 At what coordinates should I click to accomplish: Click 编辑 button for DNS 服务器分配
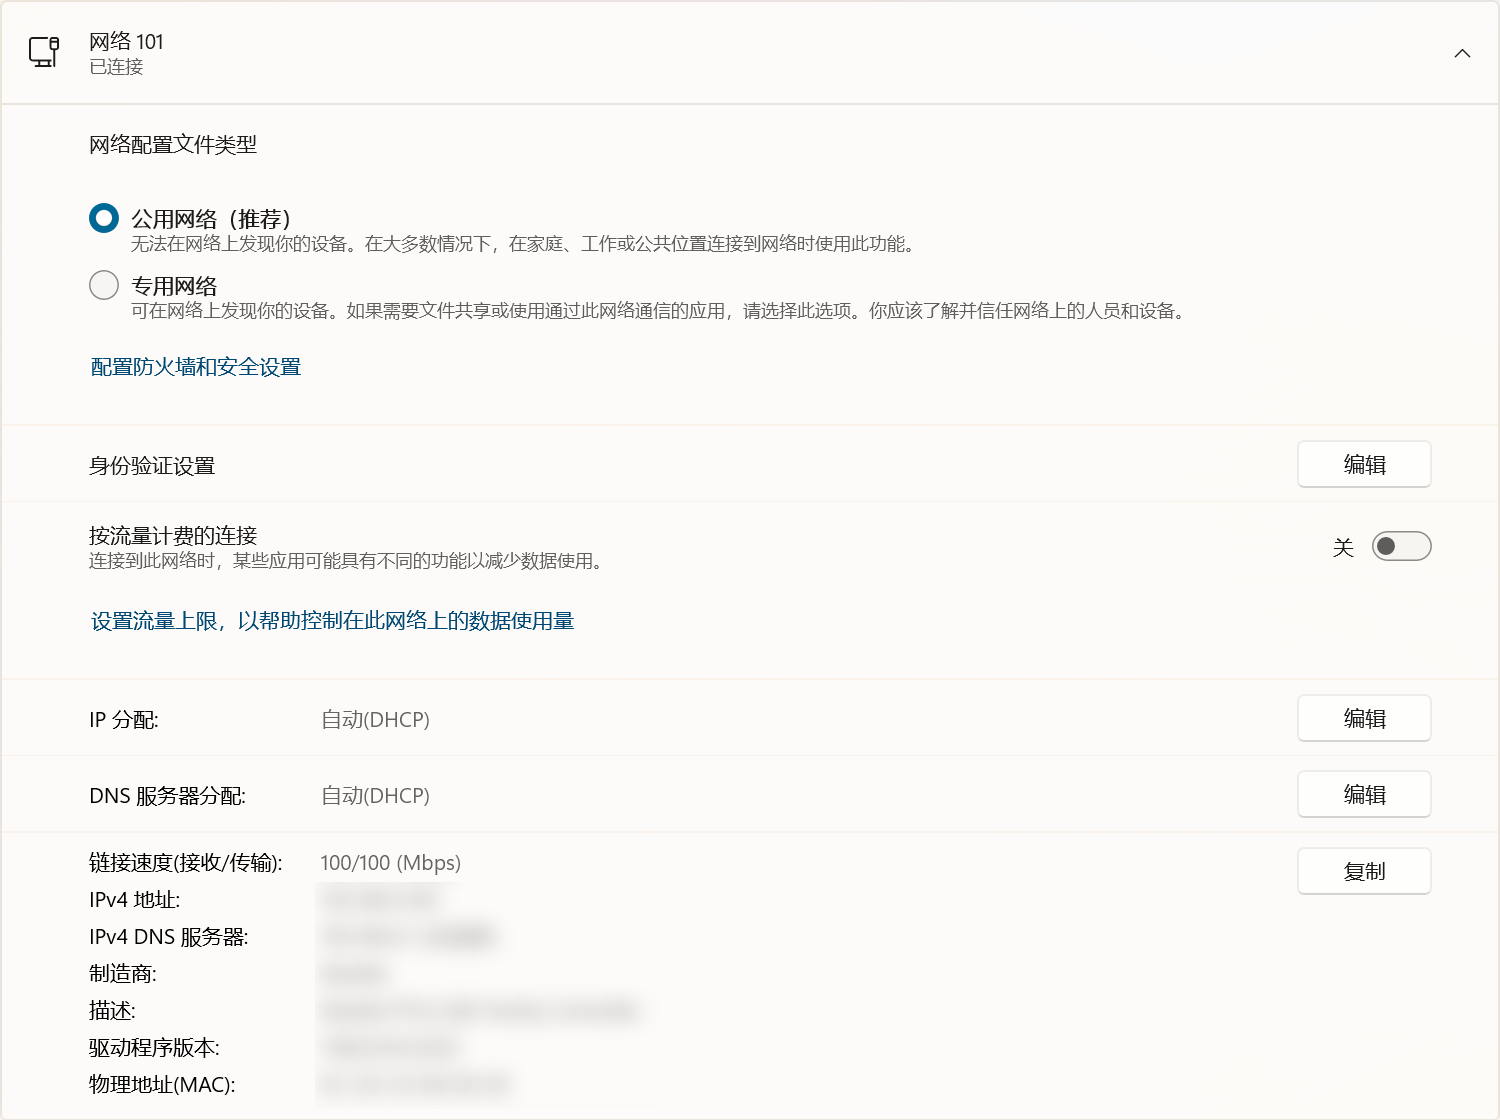pyautogui.click(x=1364, y=794)
